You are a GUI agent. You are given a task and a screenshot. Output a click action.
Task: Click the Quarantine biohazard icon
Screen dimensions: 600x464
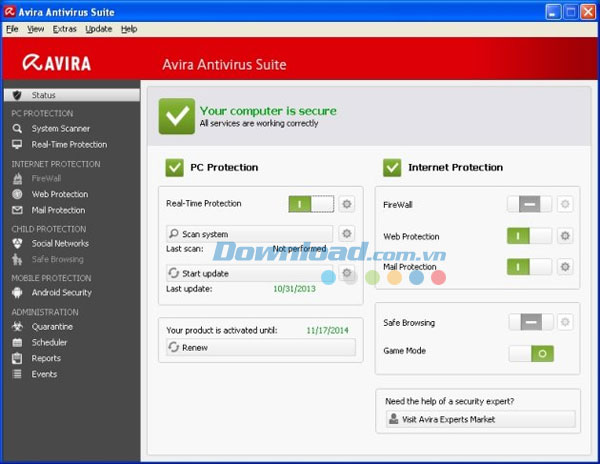[x=17, y=326]
